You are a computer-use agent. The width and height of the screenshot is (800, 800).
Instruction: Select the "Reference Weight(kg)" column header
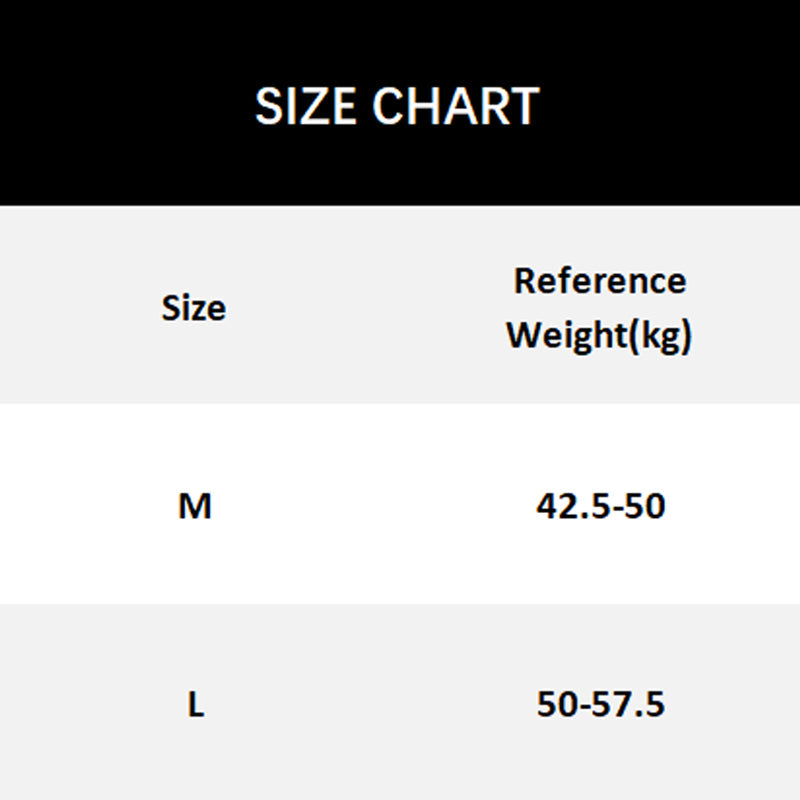pos(599,308)
